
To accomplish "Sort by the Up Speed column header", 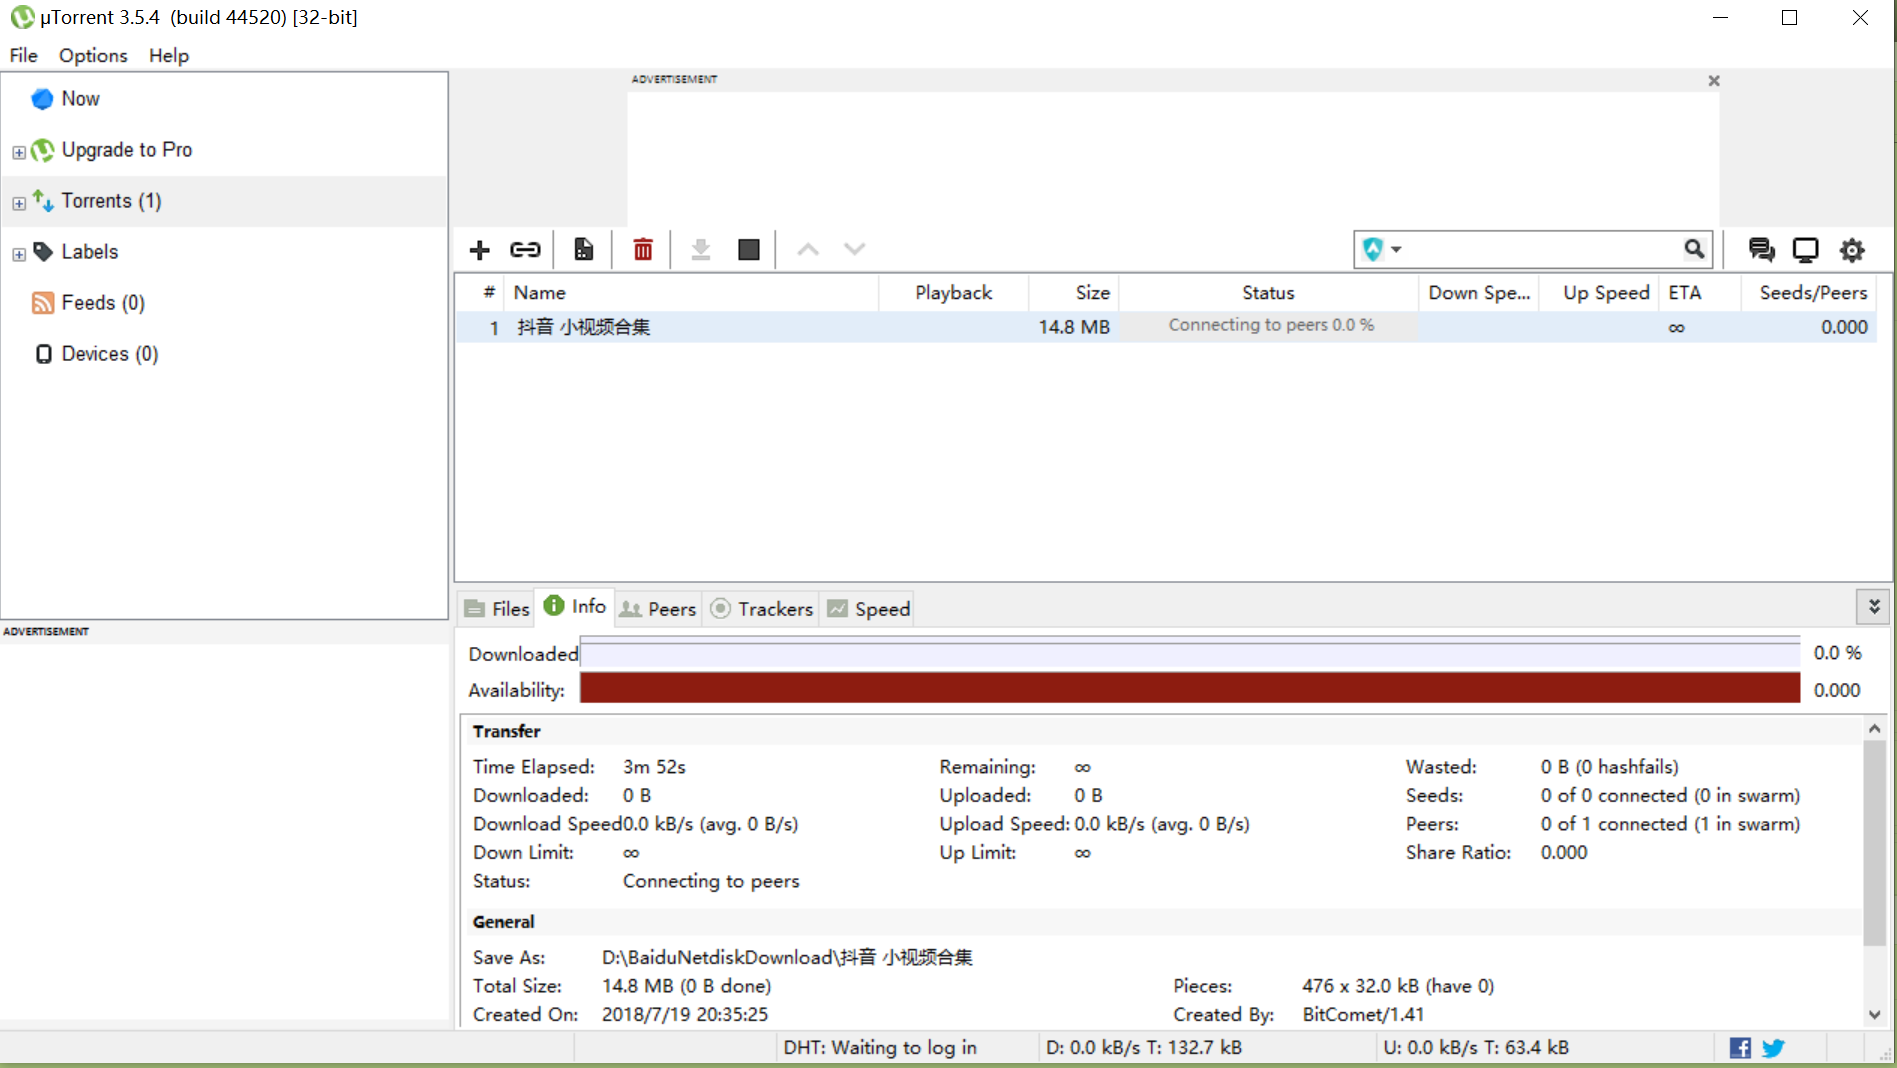I will point(1599,293).
